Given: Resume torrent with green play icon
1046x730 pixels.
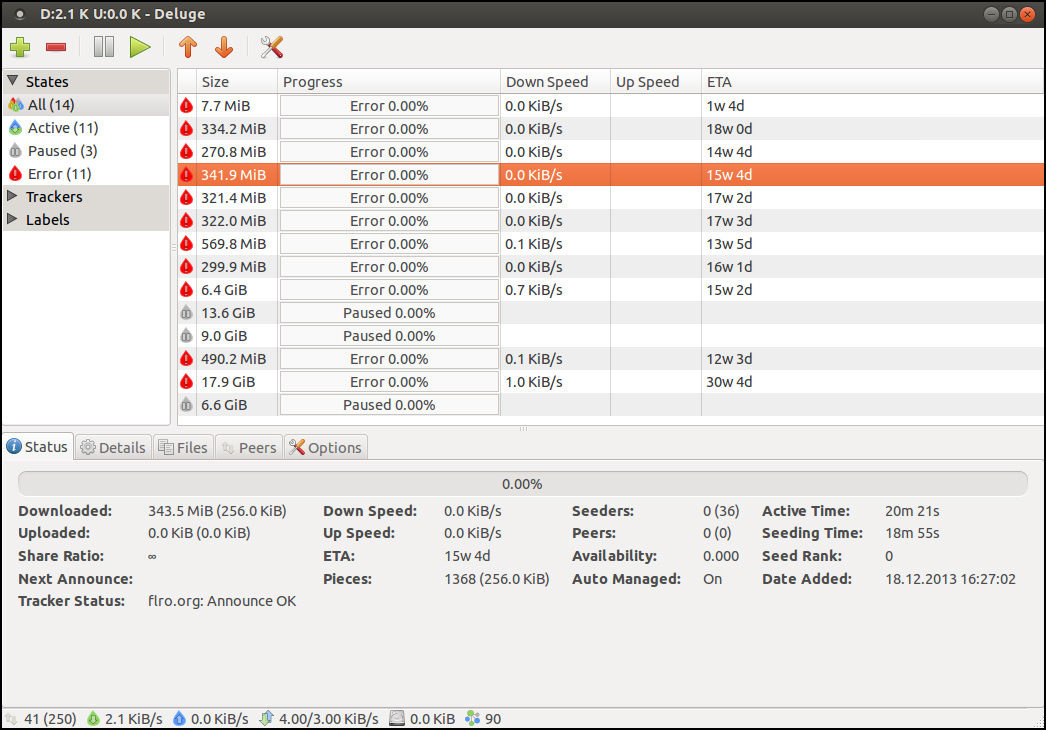Looking at the screenshot, I should point(140,47).
